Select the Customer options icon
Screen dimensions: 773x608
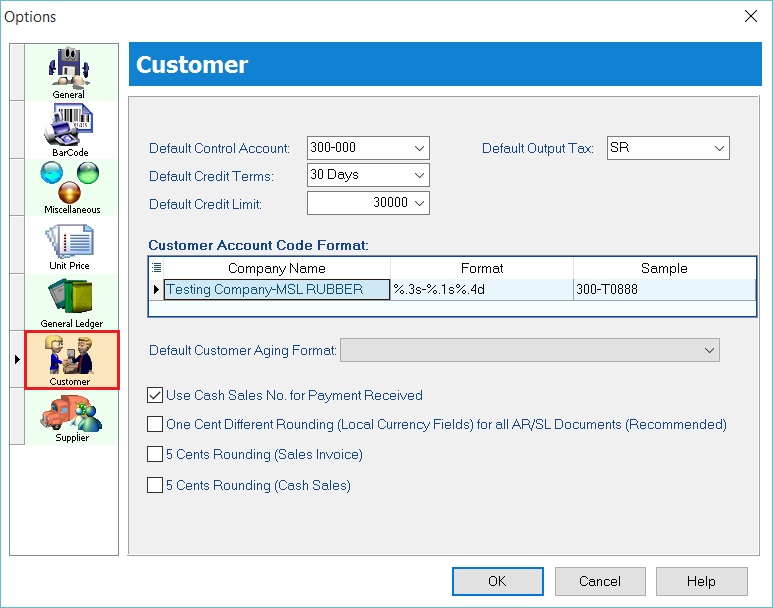70,360
